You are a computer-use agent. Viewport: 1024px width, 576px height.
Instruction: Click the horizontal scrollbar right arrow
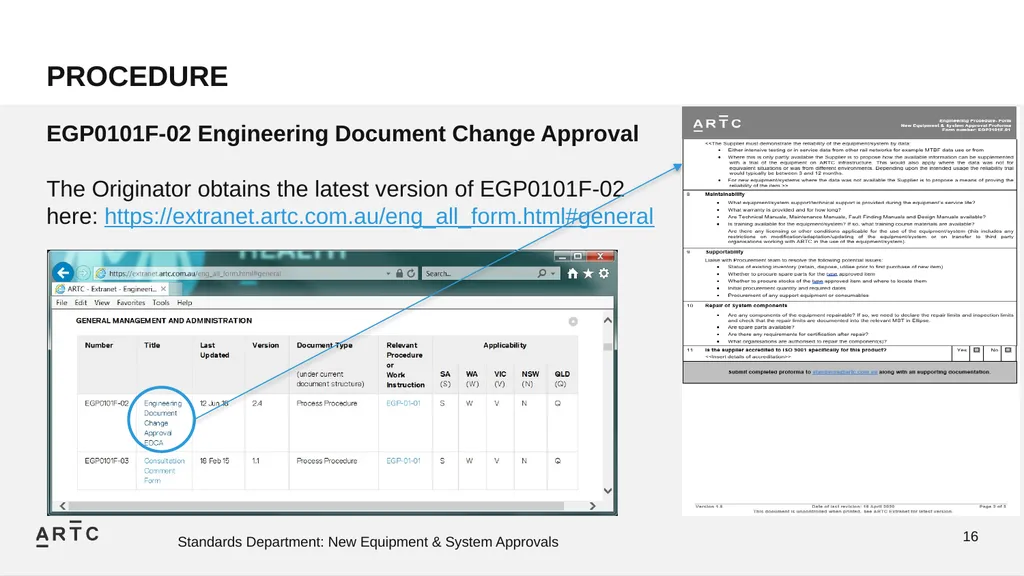point(592,506)
